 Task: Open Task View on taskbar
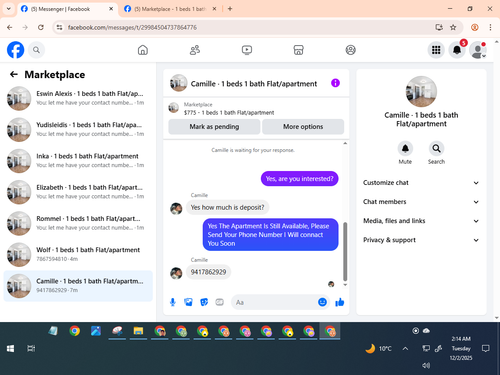pos(31,349)
